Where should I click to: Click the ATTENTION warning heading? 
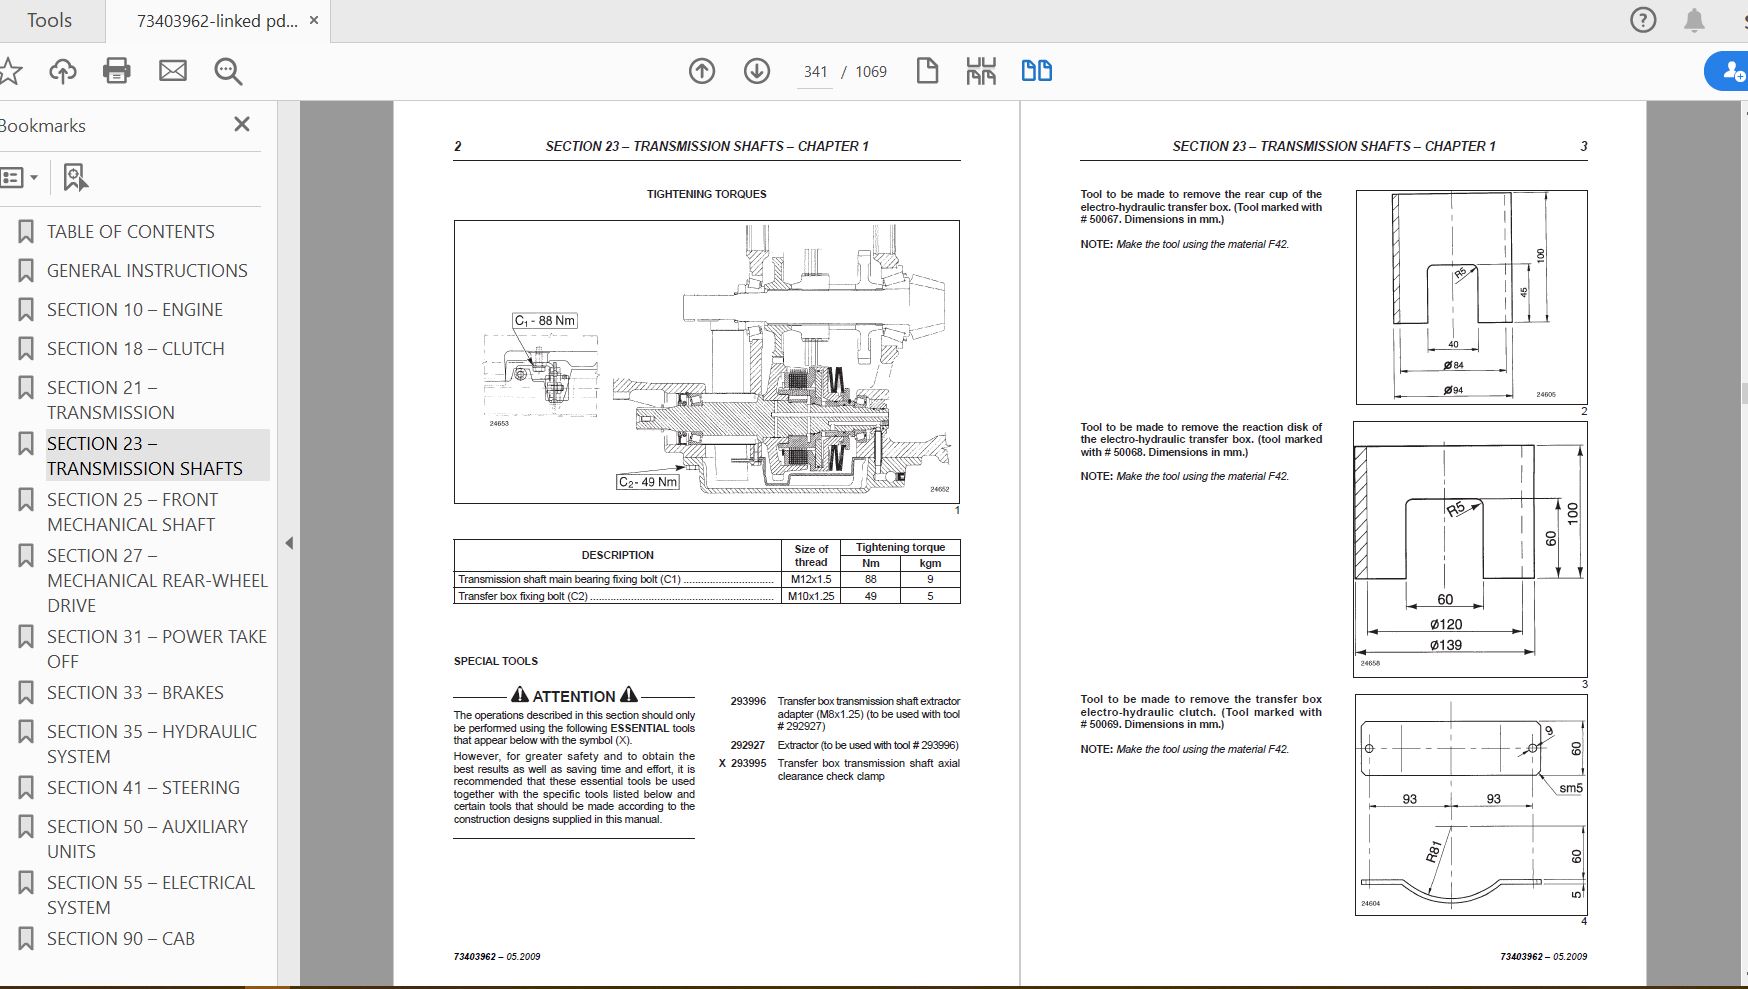click(x=574, y=695)
